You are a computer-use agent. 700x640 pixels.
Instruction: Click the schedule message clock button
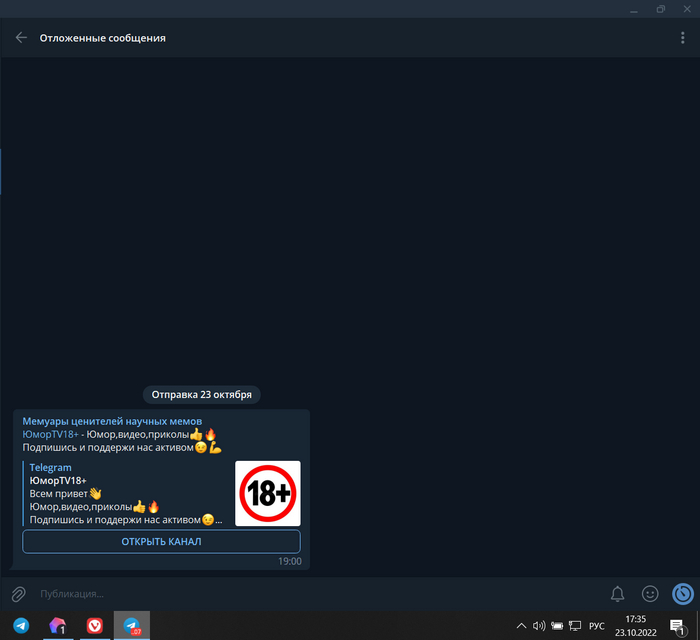coord(683,594)
